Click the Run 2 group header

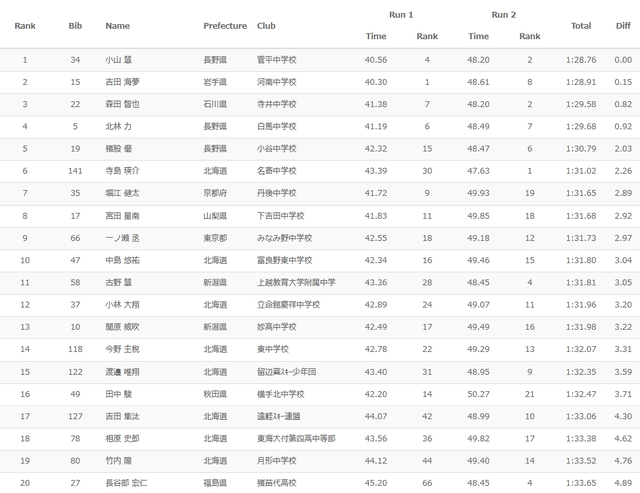(x=504, y=15)
